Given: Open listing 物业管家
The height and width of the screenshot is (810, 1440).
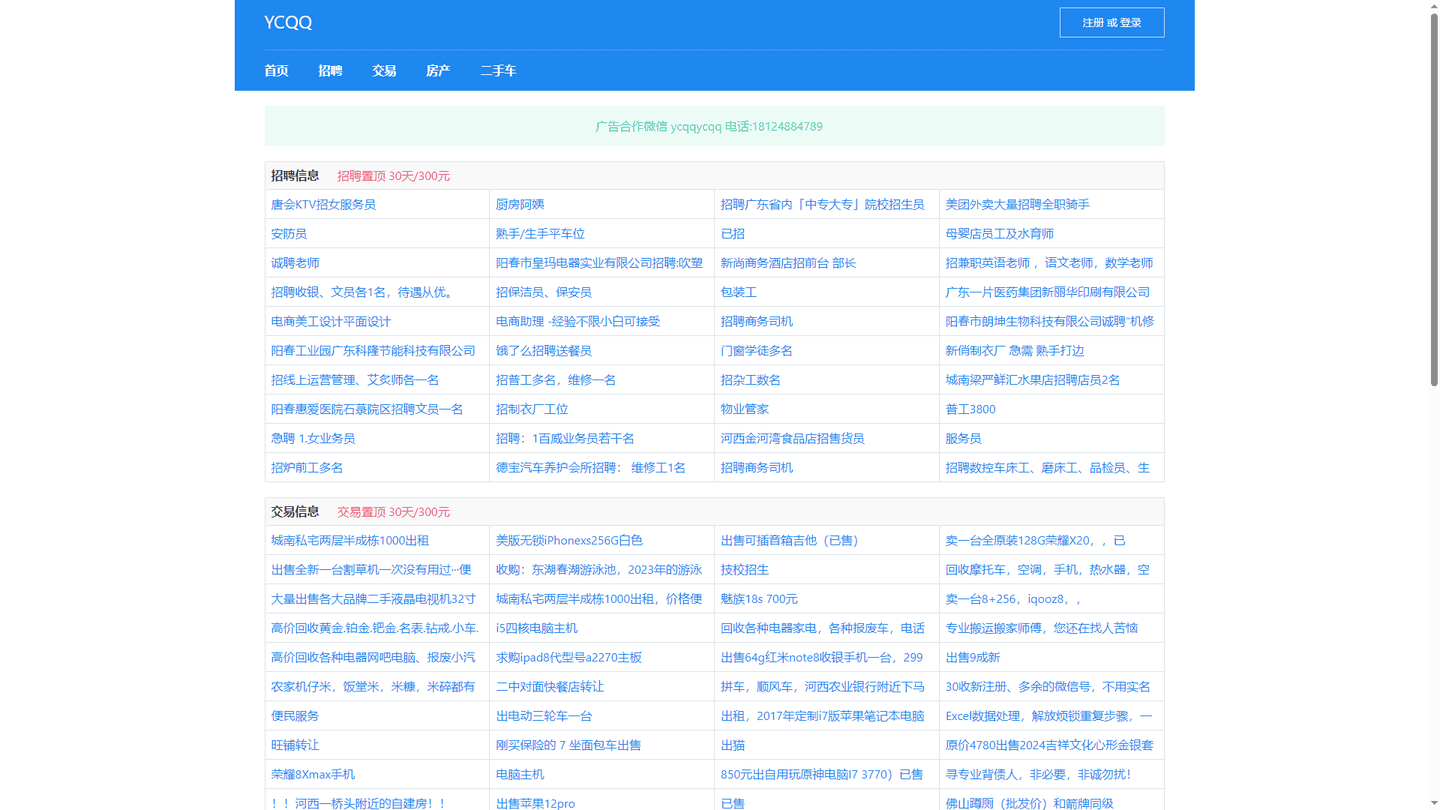Looking at the screenshot, I should click(x=745, y=409).
